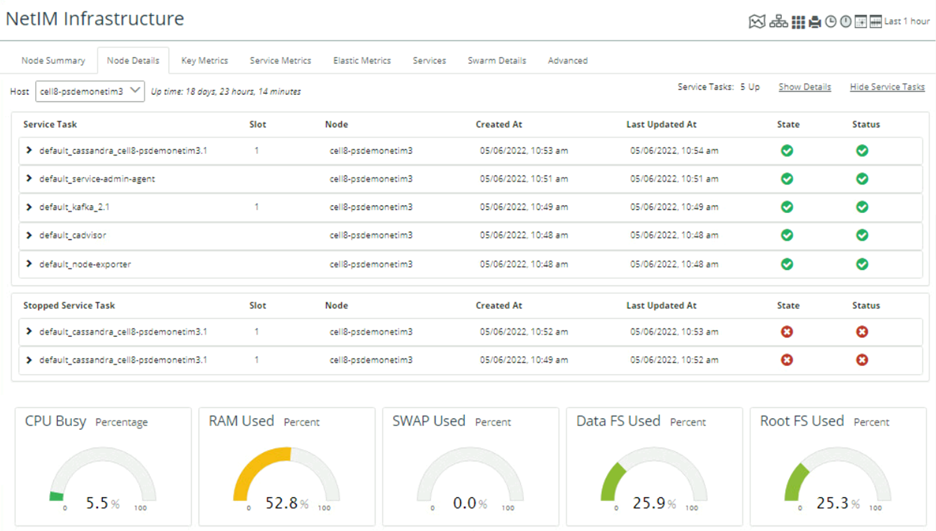Click Created At header in running tasks table
Viewport: 936px width, 531px height.
[498, 124]
